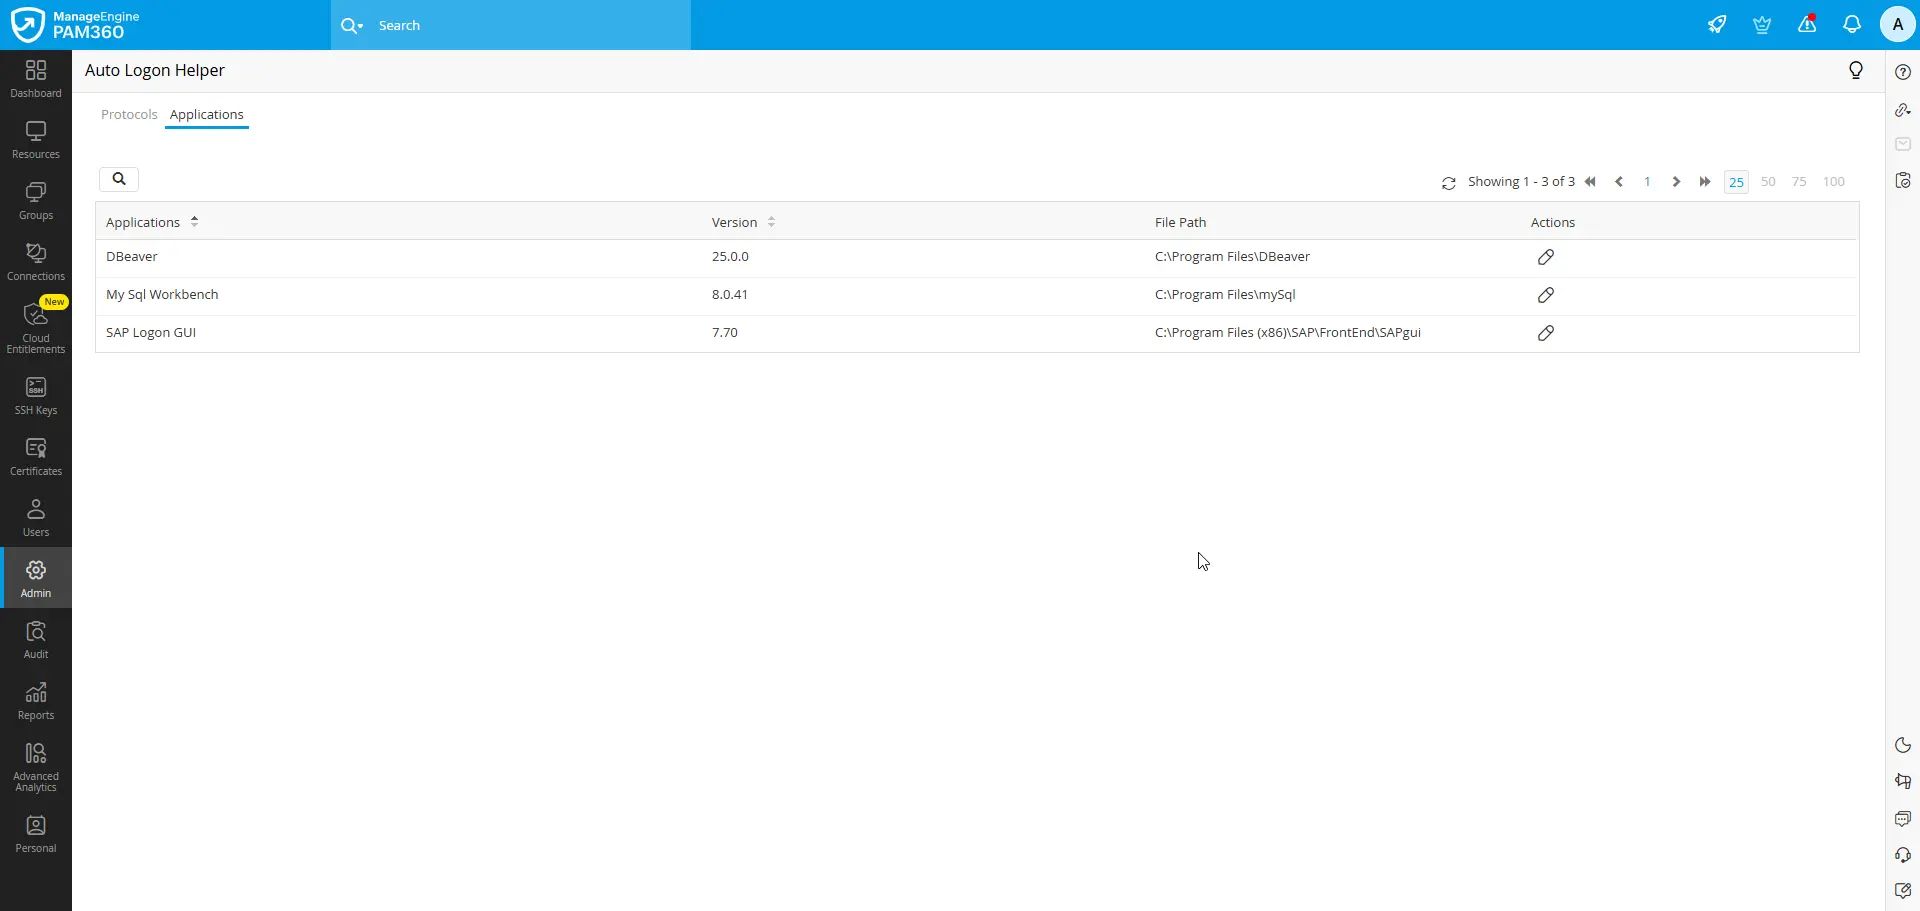Screen dimensions: 1920x911
Task: Sort the Version column
Action: pyautogui.click(x=771, y=221)
